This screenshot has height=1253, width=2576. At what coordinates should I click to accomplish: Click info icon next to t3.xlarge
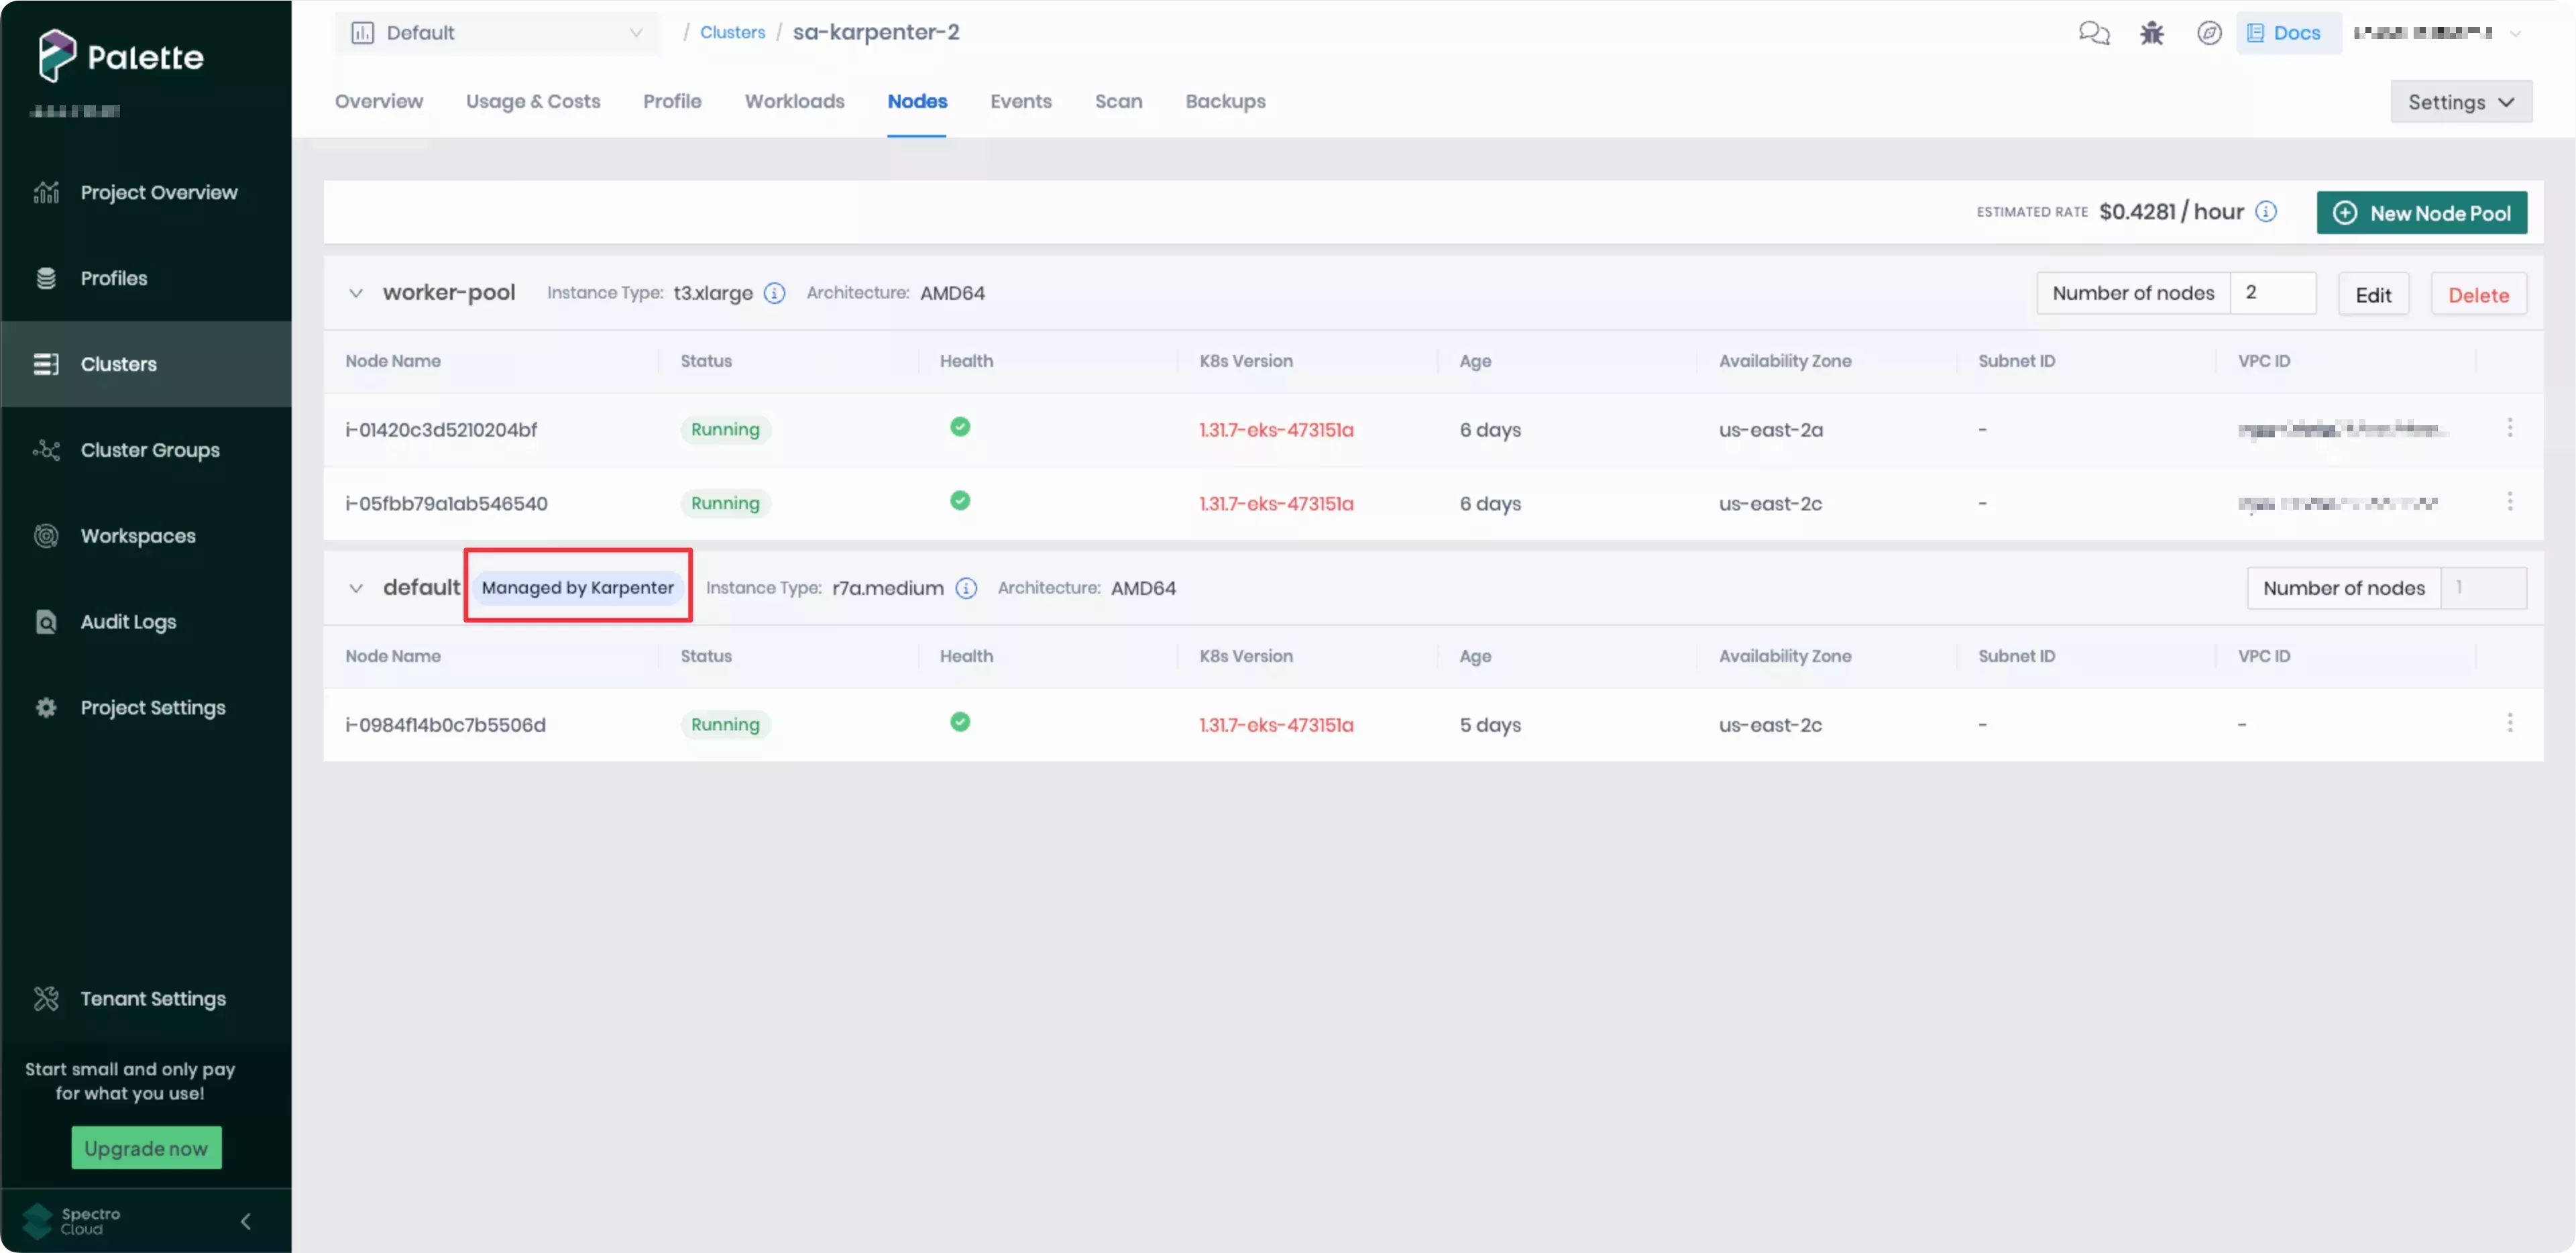(x=774, y=293)
